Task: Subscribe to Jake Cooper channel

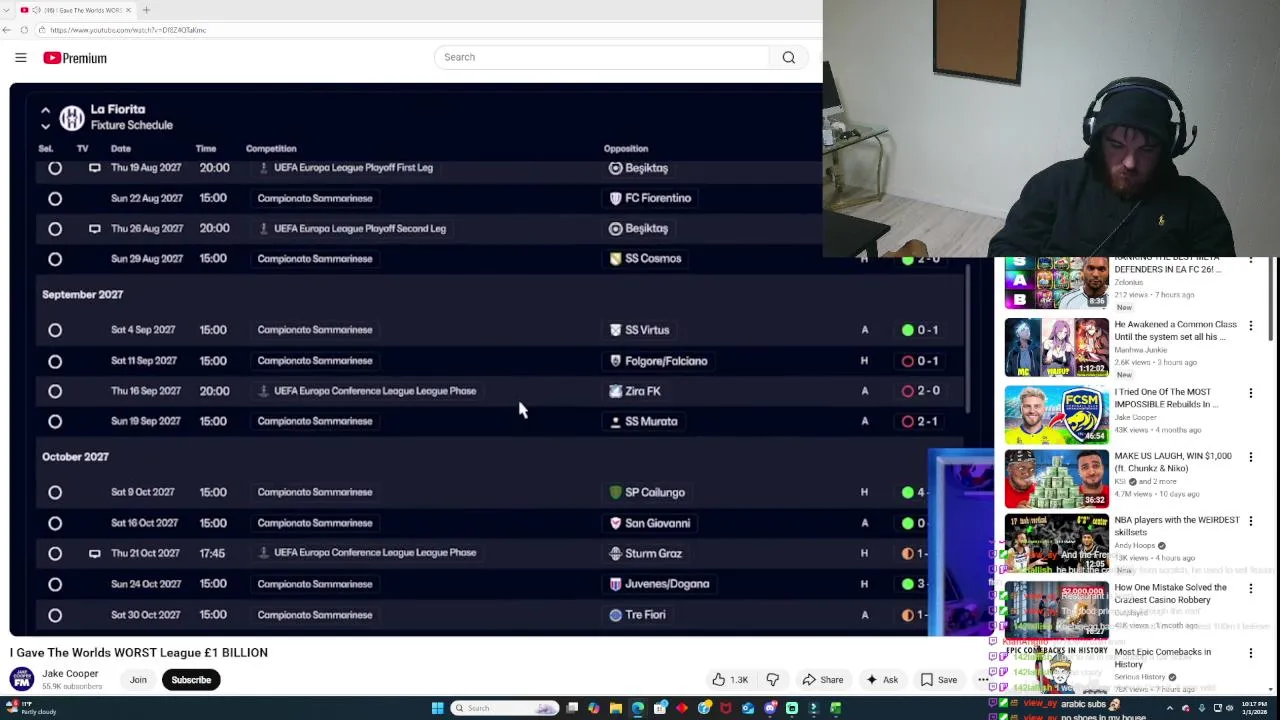Action: tap(191, 680)
